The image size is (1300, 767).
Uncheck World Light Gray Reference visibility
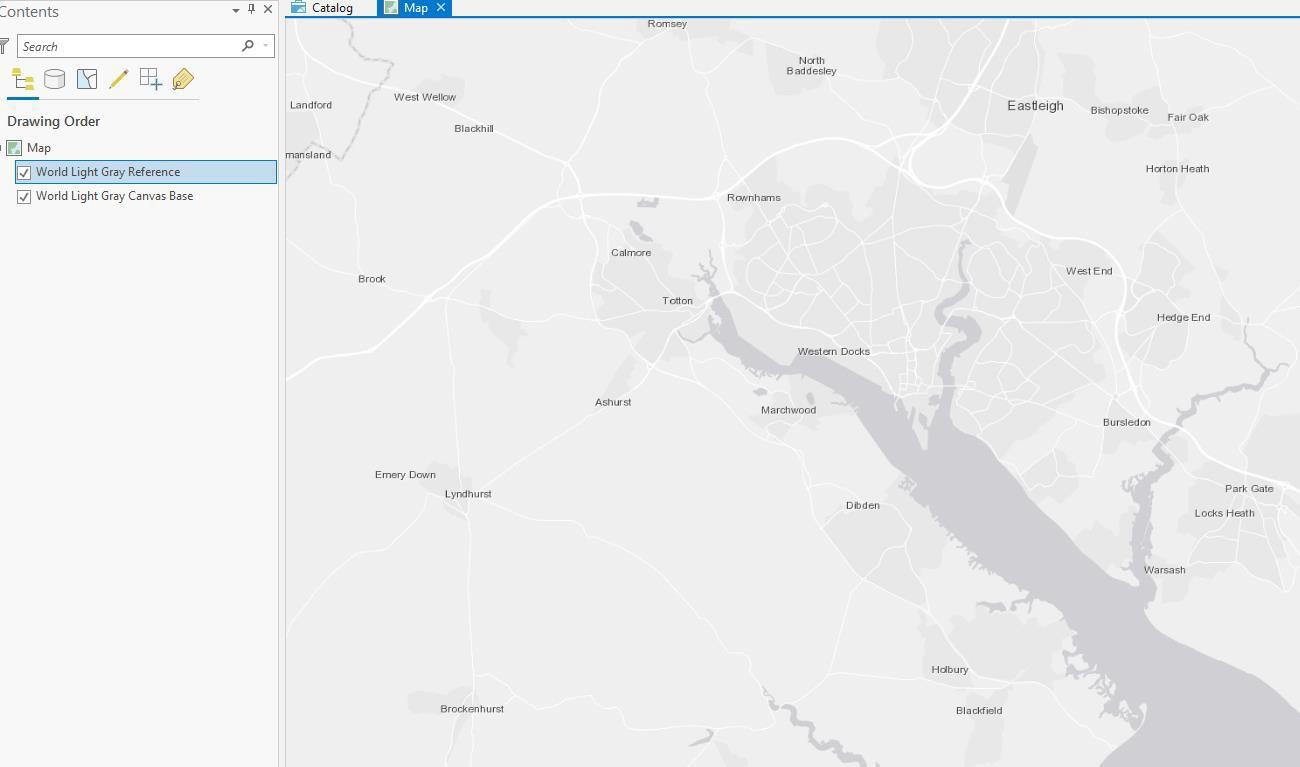pyautogui.click(x=24, y=171)
